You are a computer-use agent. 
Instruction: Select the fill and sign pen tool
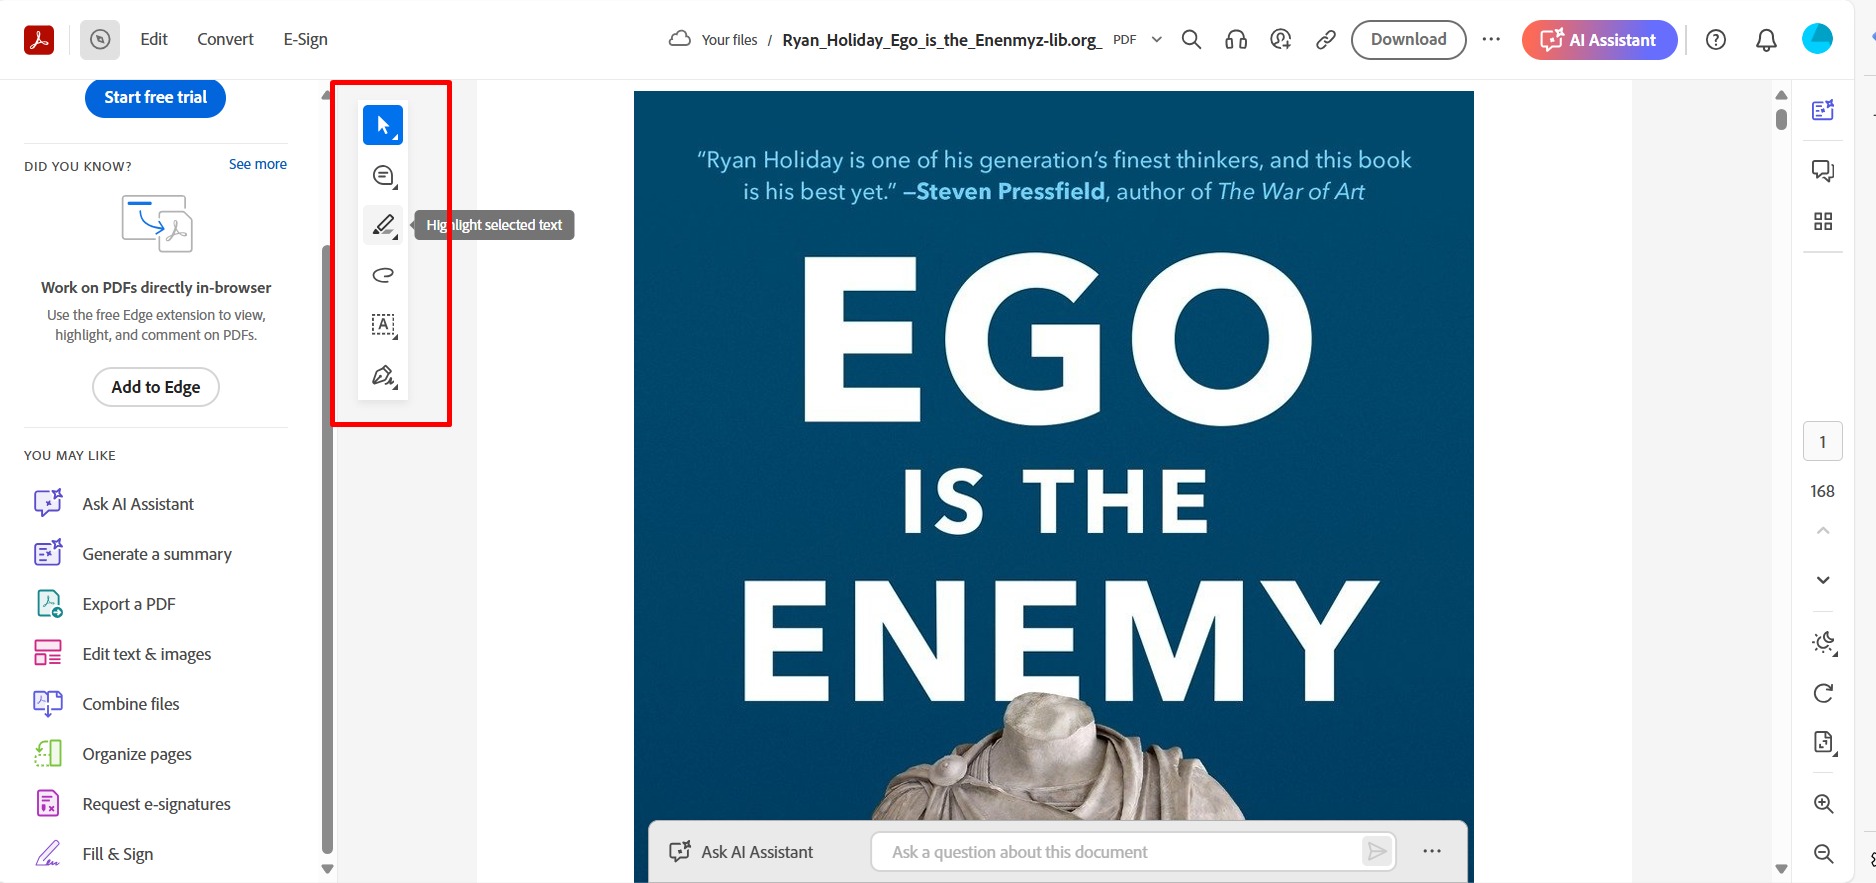point(383,376)
